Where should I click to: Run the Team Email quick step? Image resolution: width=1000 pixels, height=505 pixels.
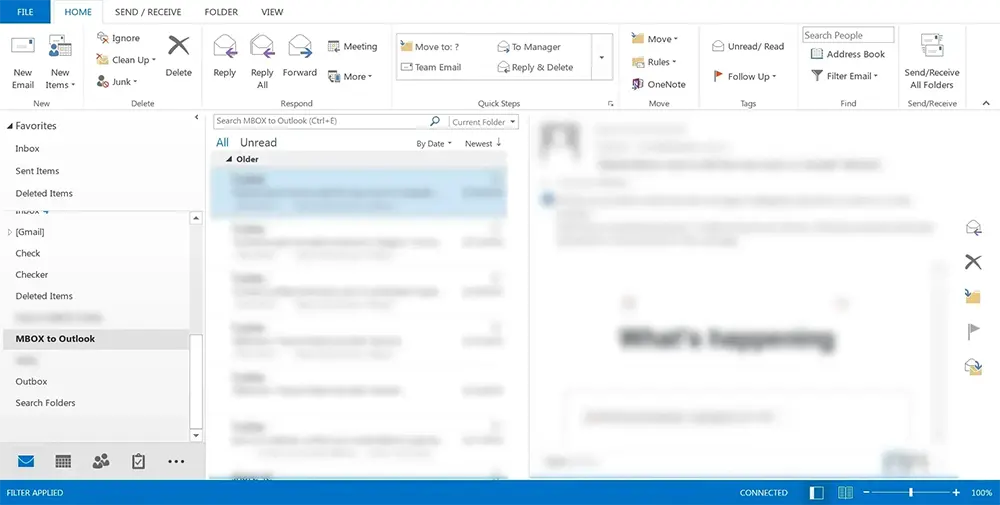pyautogui.click(x=430, y=67)
